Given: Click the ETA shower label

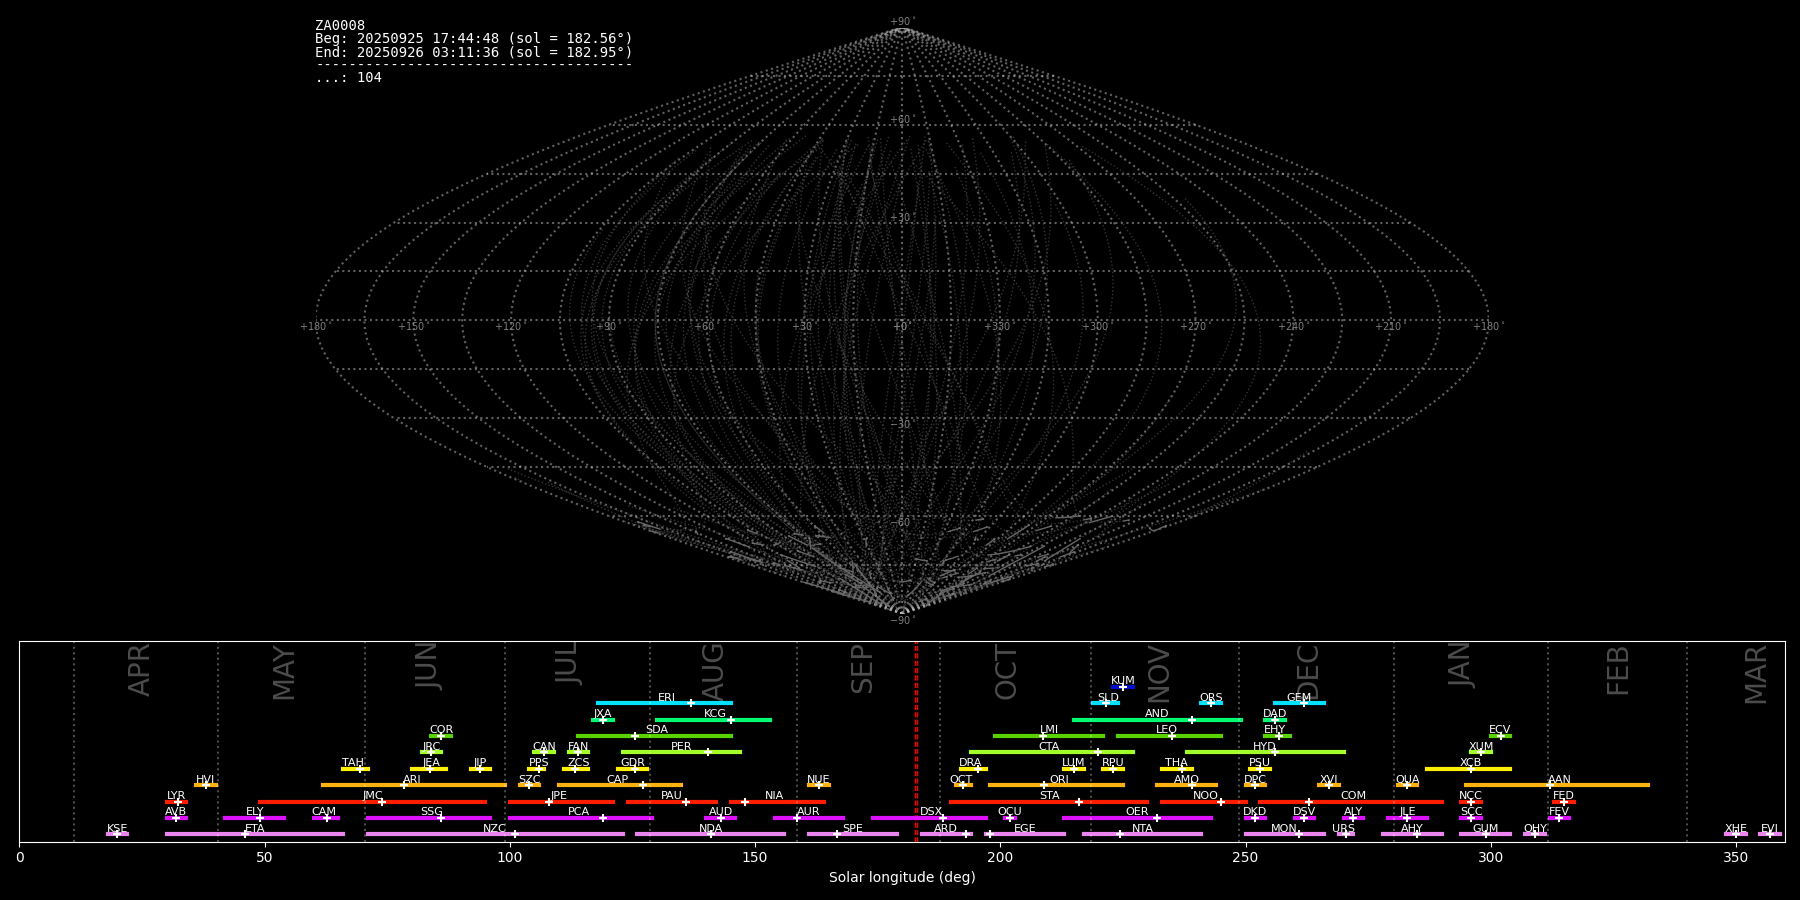Looking at the screenshot, I should click(255, 829).
